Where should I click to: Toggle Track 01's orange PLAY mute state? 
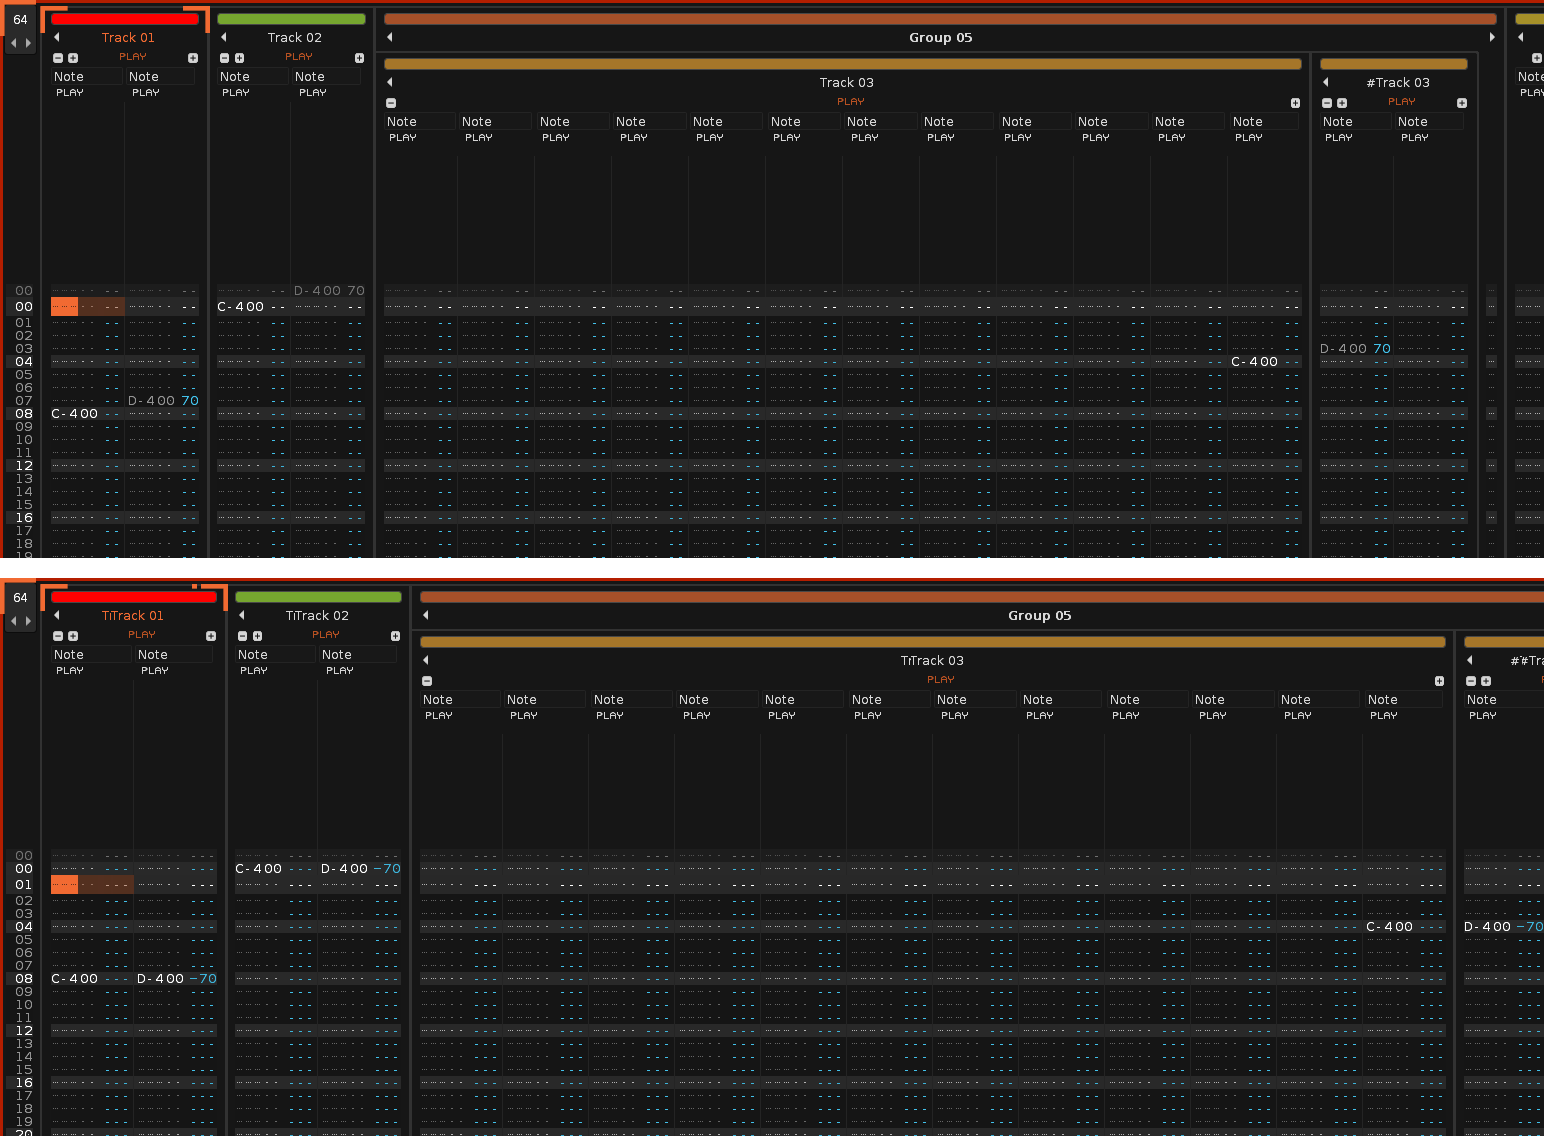click(133, 57)
